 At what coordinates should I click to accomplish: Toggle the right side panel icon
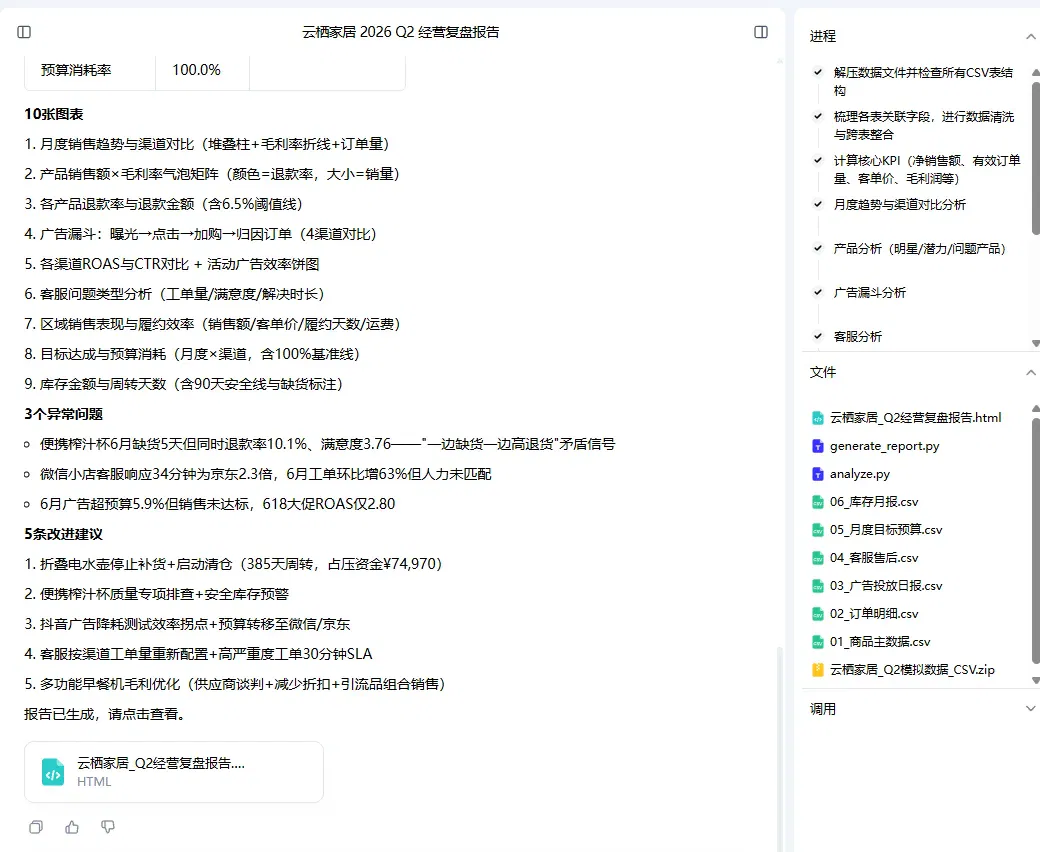761,32
